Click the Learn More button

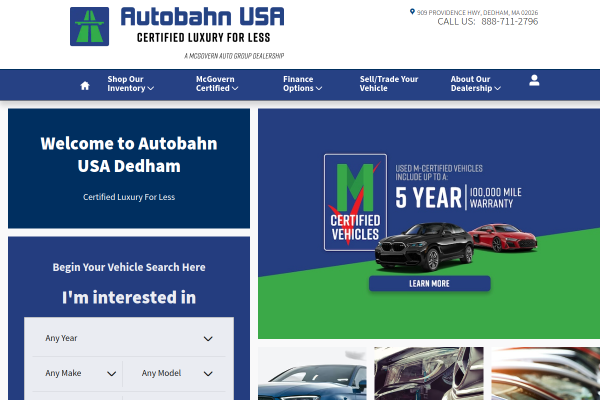tap(429, 284)
